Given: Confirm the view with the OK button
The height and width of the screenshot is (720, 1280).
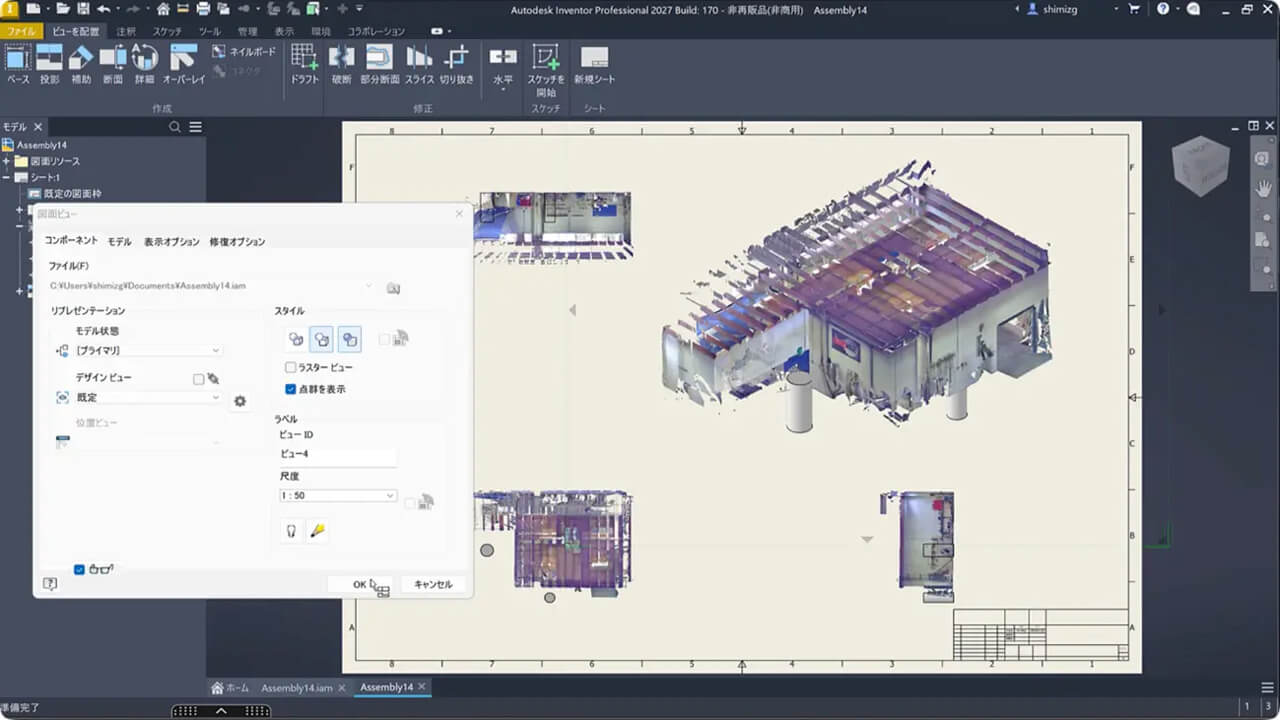Looking at the screenshot, I should 360,584.
